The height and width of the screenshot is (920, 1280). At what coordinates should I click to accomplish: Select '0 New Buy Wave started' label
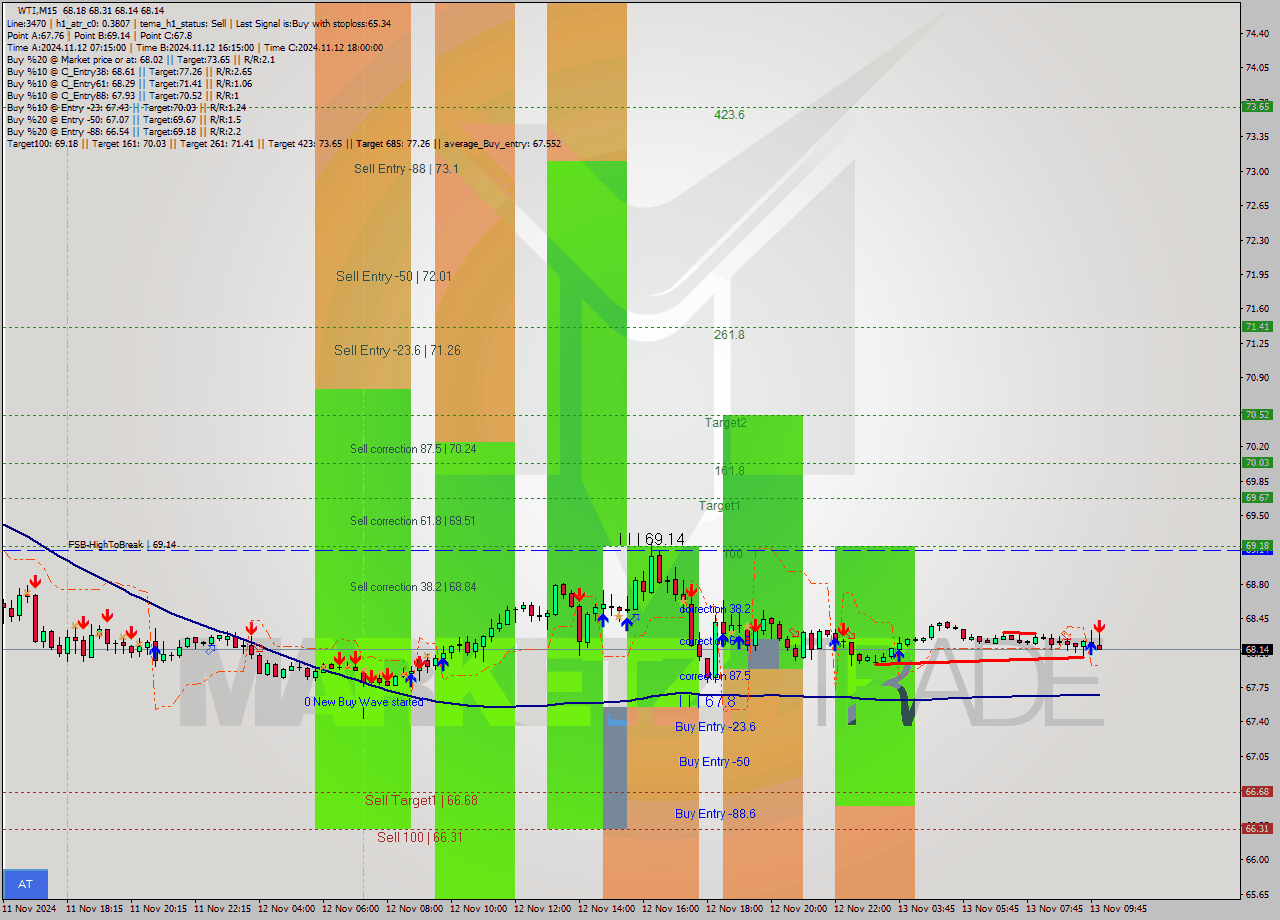[x=364, y=702]
